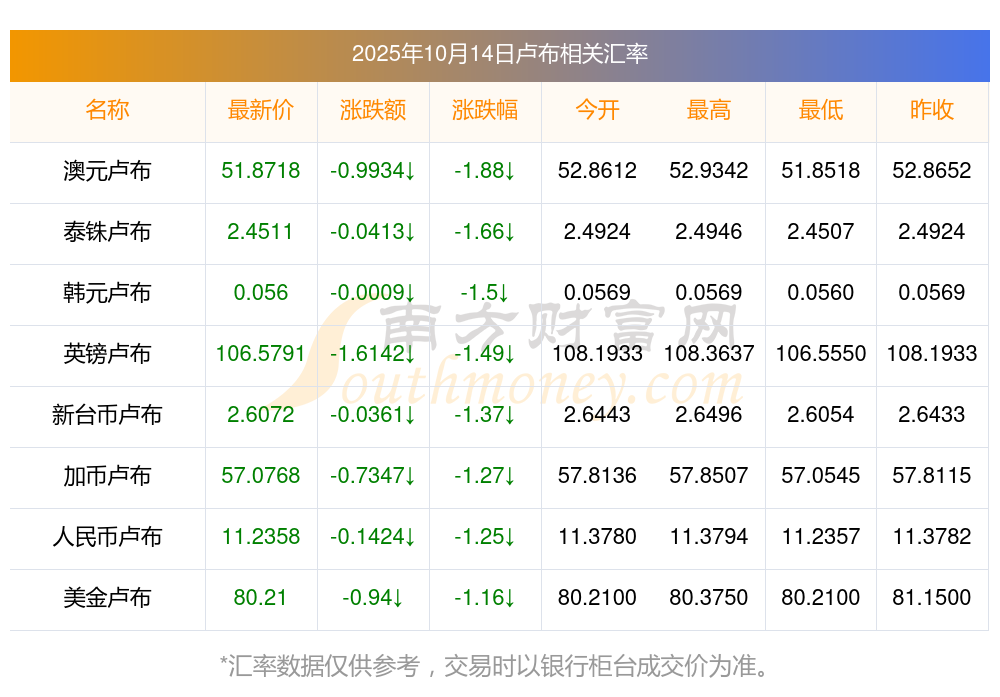Select the 涨跌幅 column header
This screenshot has width=1000, height=697.
pos(485,111)
